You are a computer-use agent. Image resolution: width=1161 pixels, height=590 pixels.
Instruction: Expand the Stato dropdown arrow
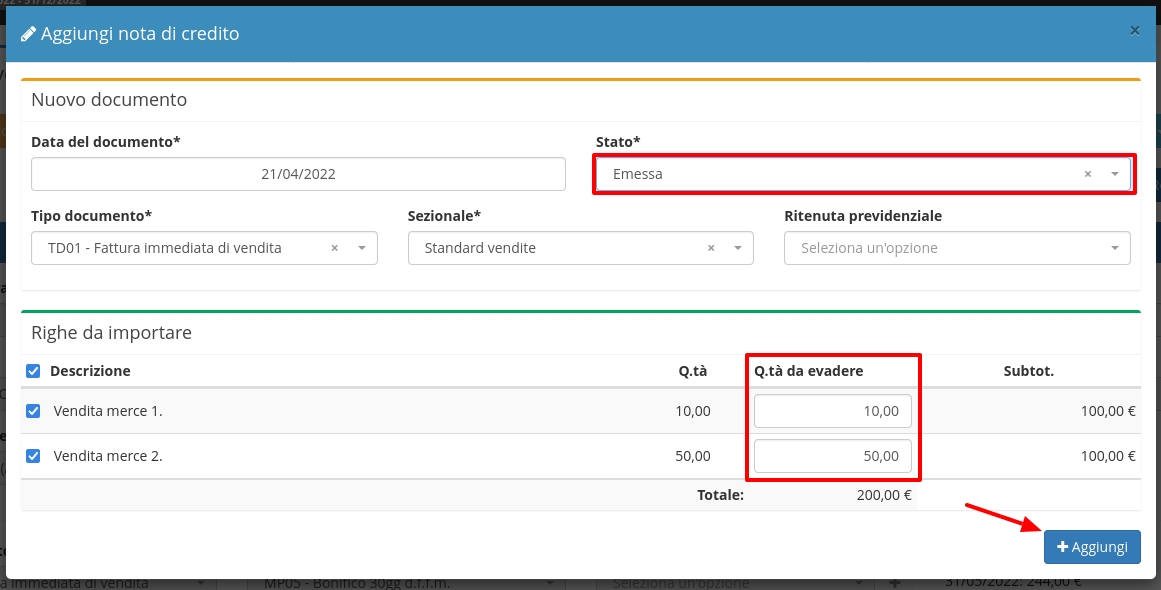[1115, 174]
